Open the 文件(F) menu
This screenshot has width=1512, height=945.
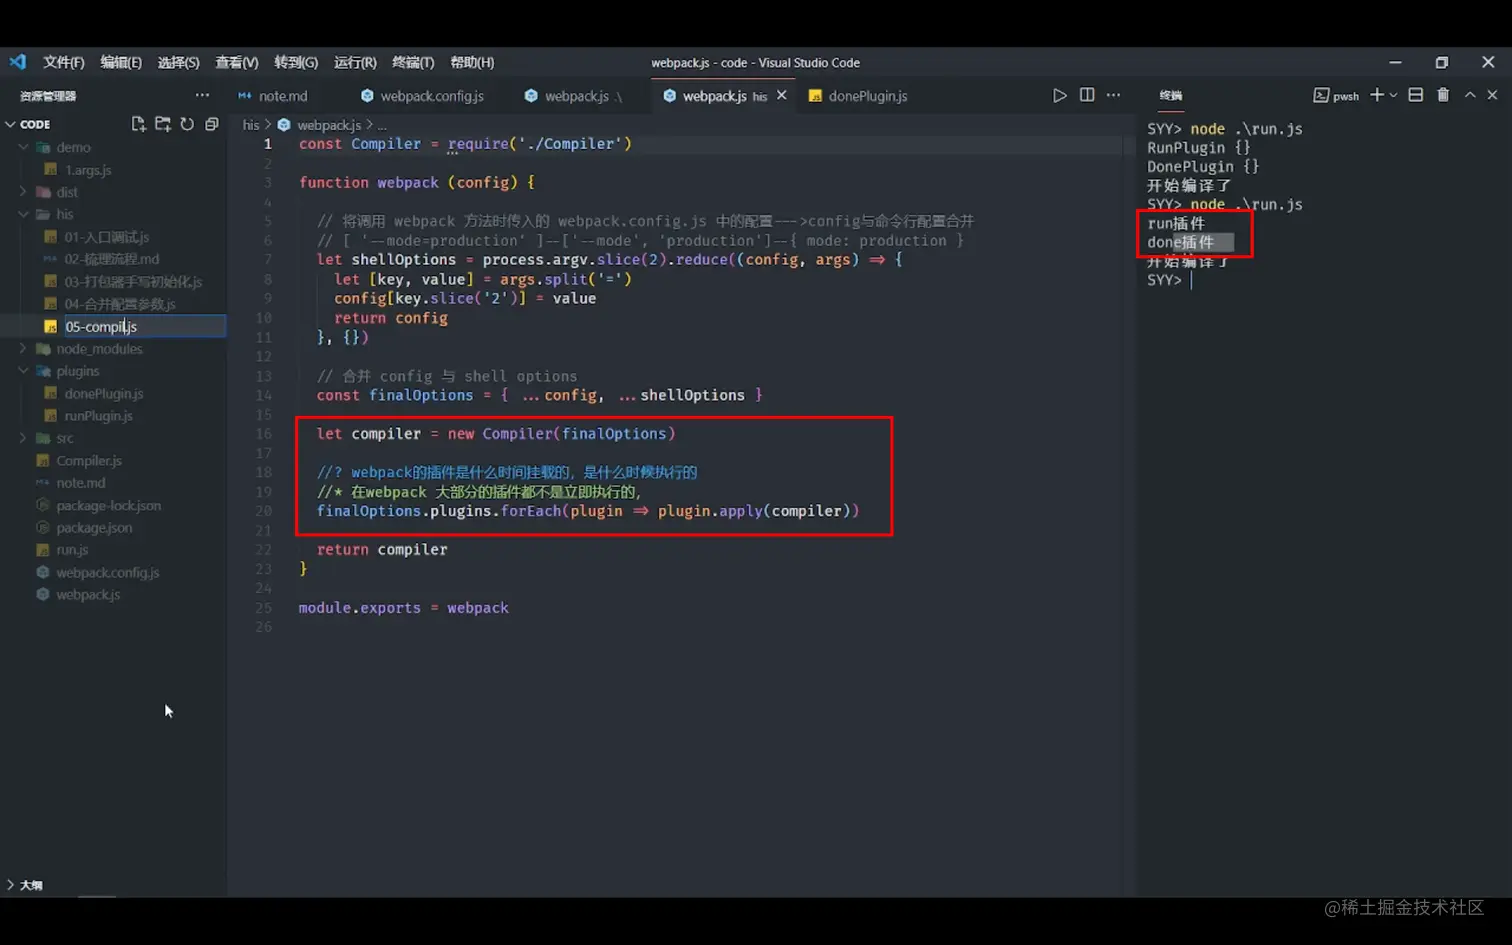pos(64,62)
